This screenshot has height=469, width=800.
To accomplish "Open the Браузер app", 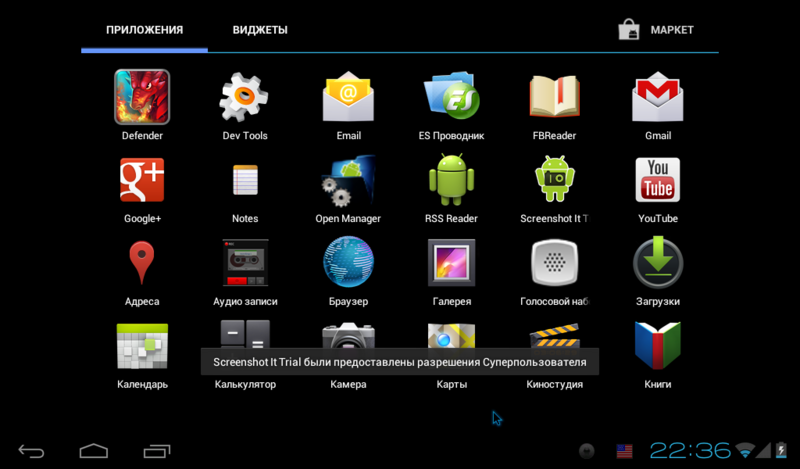I will (x=348, y=262).
